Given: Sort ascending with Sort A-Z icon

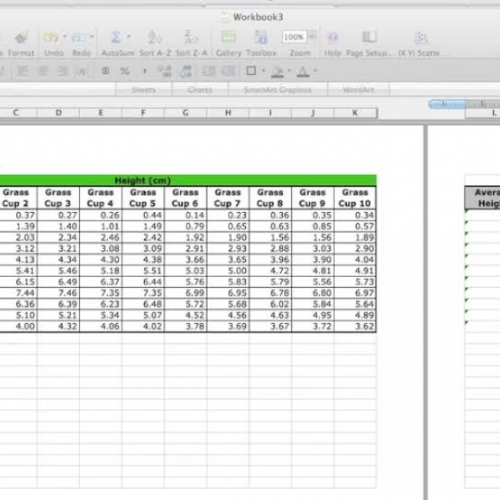Looking at the screenshot, I should (155, 37).
